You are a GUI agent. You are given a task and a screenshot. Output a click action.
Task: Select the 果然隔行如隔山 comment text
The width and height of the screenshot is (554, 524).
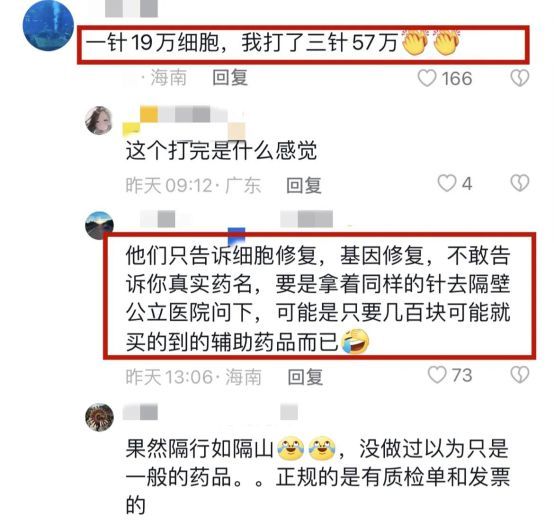tap(318, 476)
